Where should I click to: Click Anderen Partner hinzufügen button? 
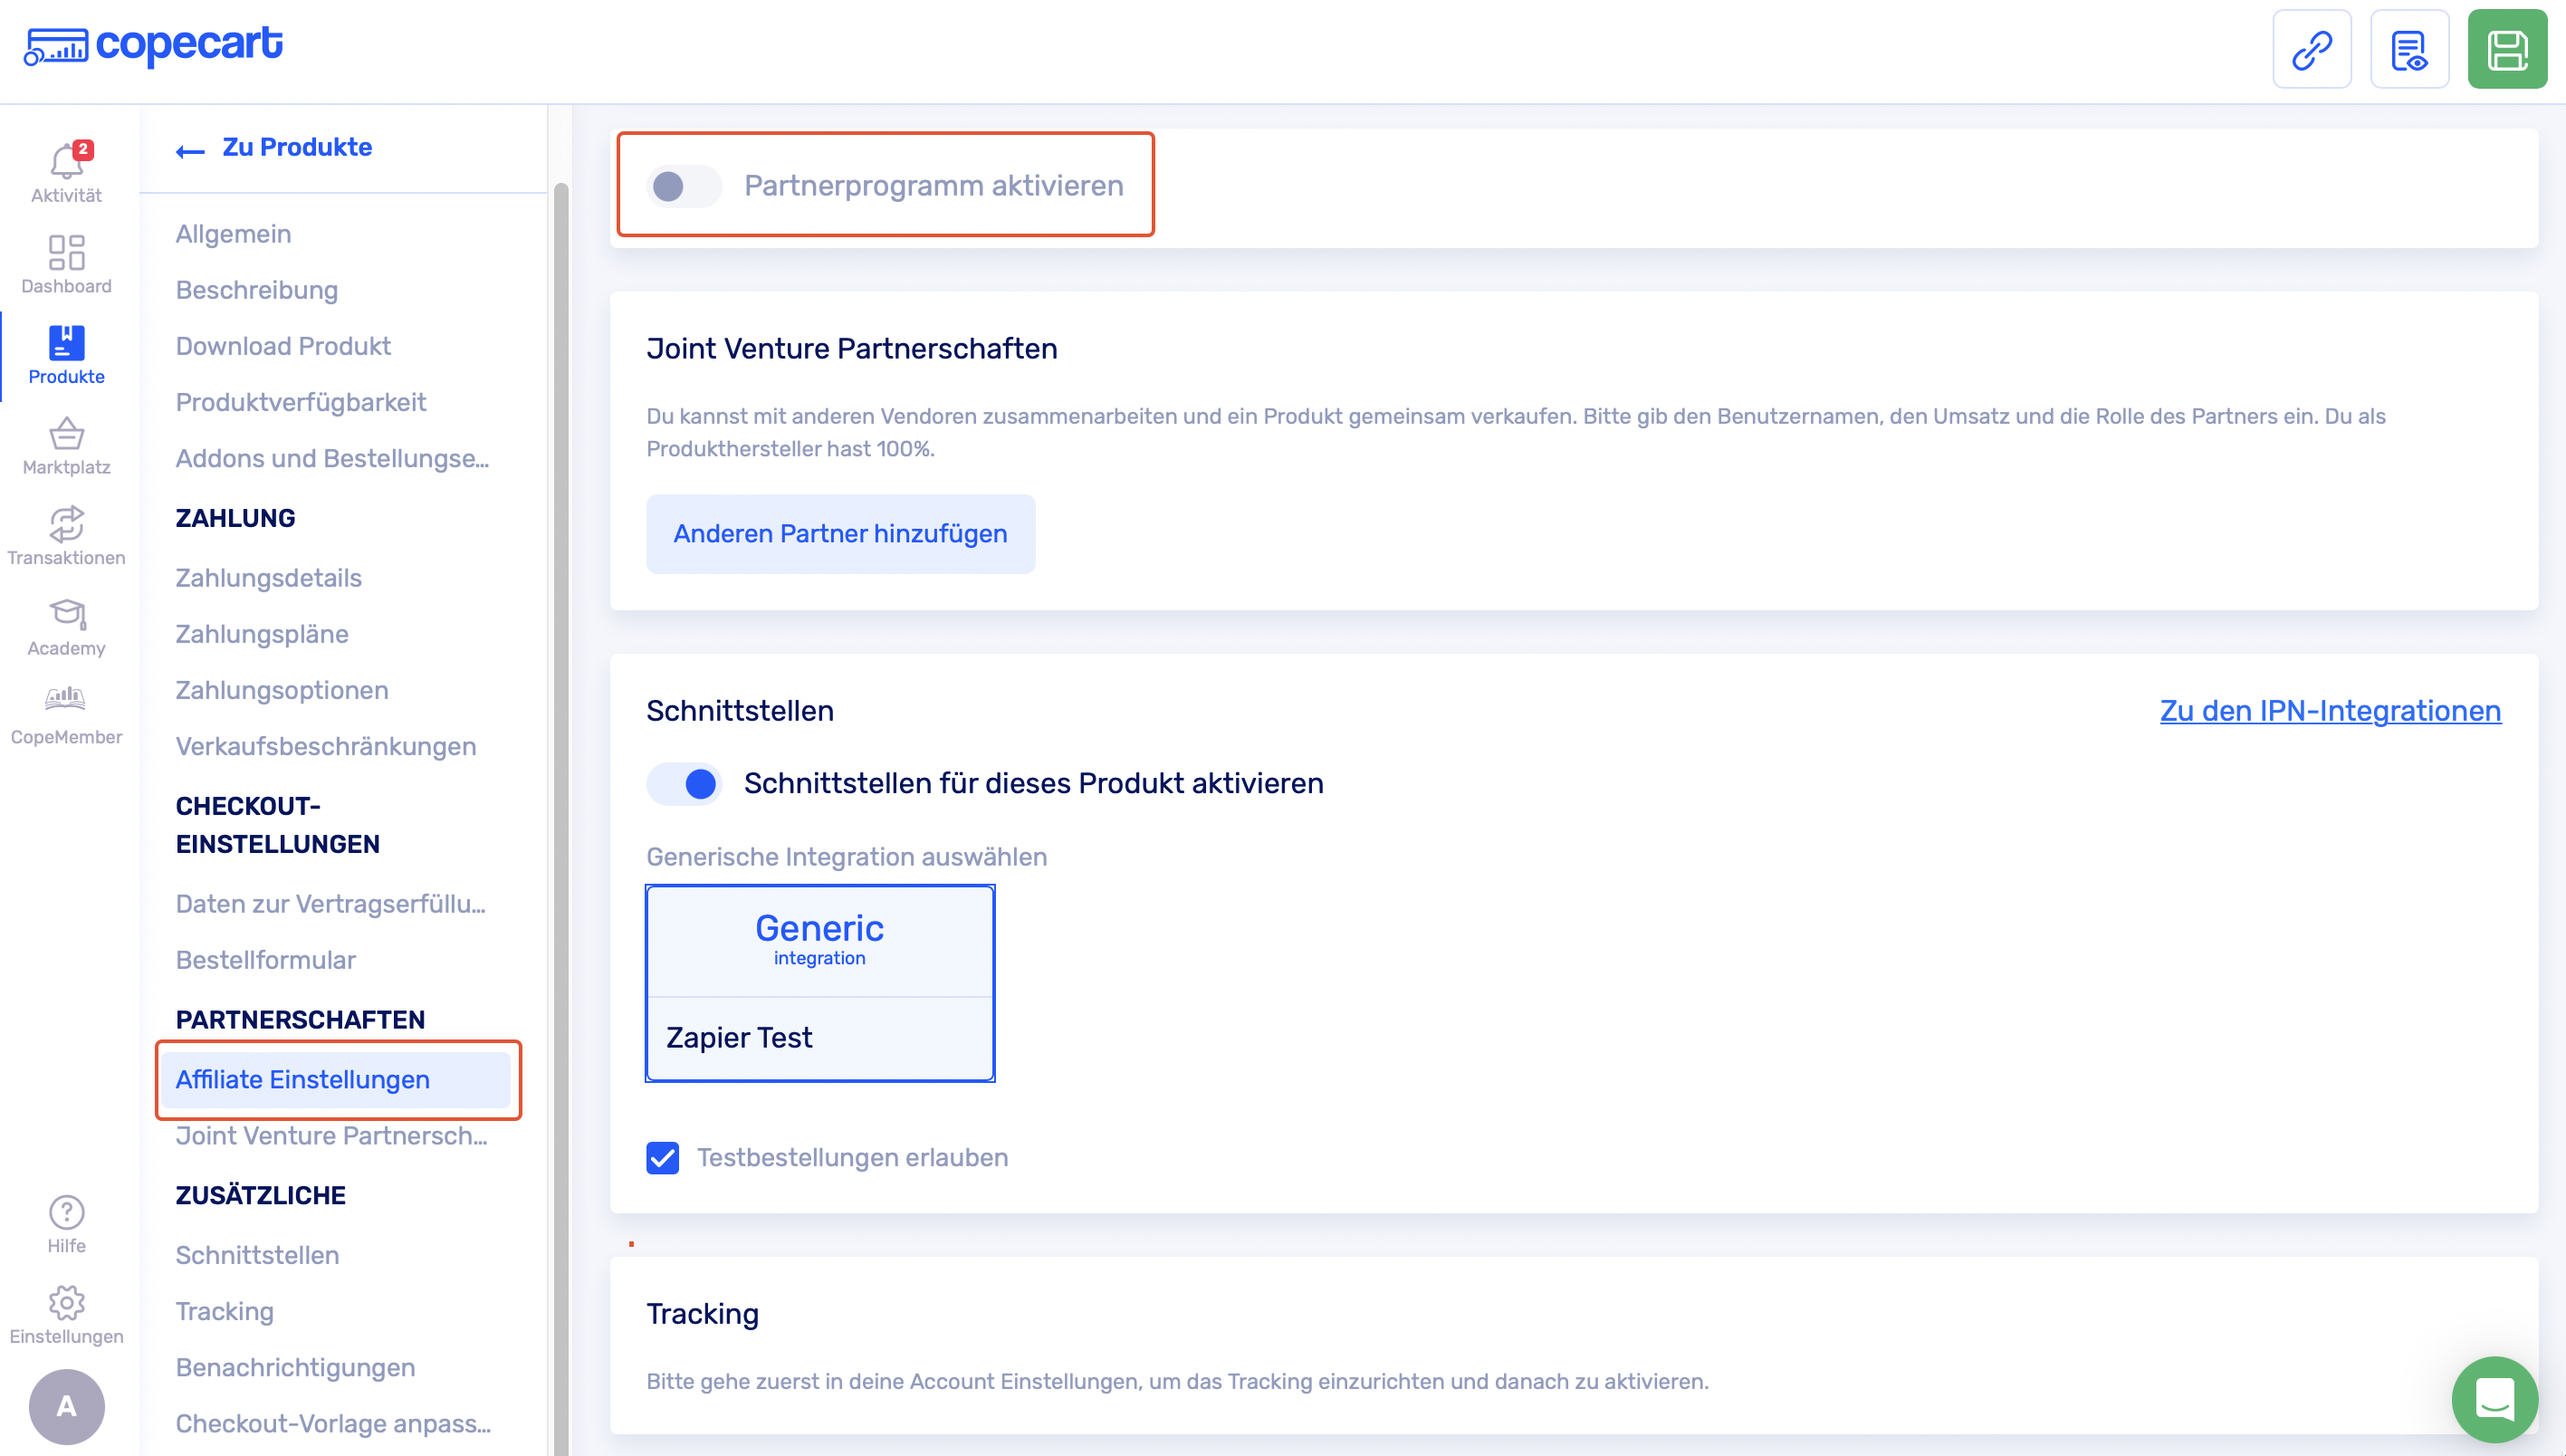tap(840, 534)
